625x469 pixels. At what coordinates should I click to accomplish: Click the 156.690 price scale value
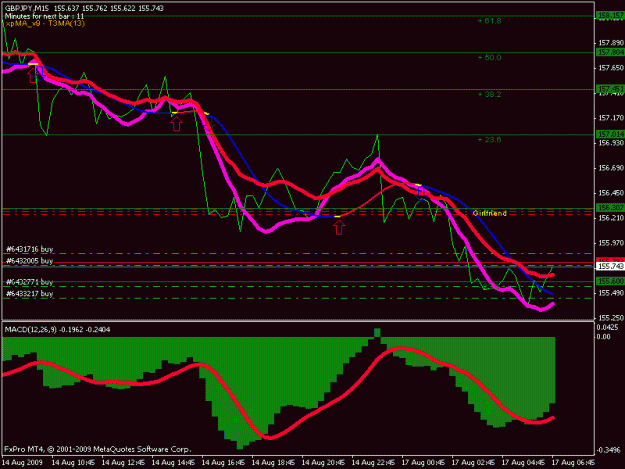tap(611, 168)
